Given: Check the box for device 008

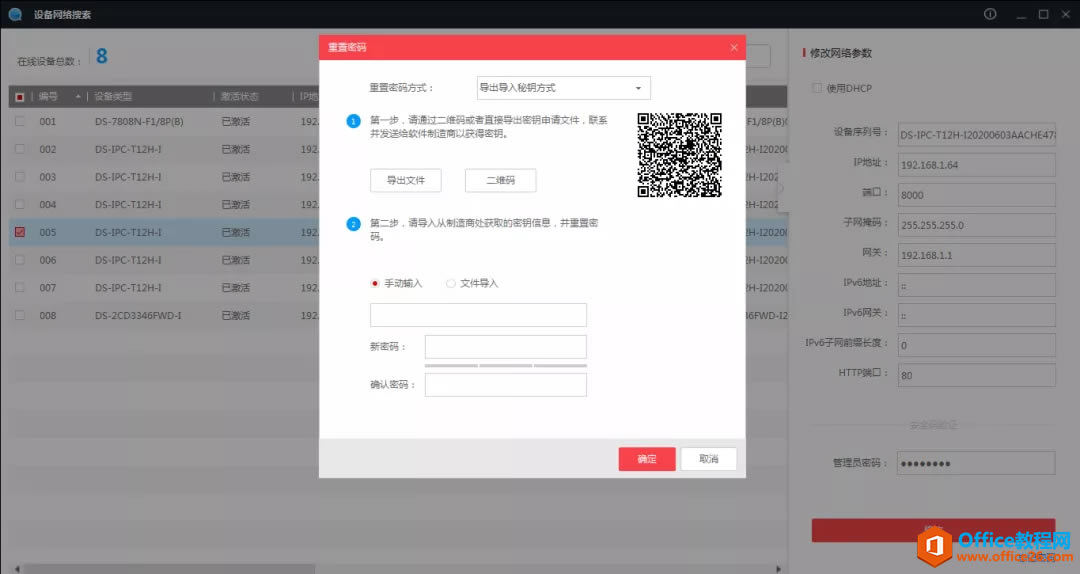Looking at the screenshot, I should tap(20, 315).
